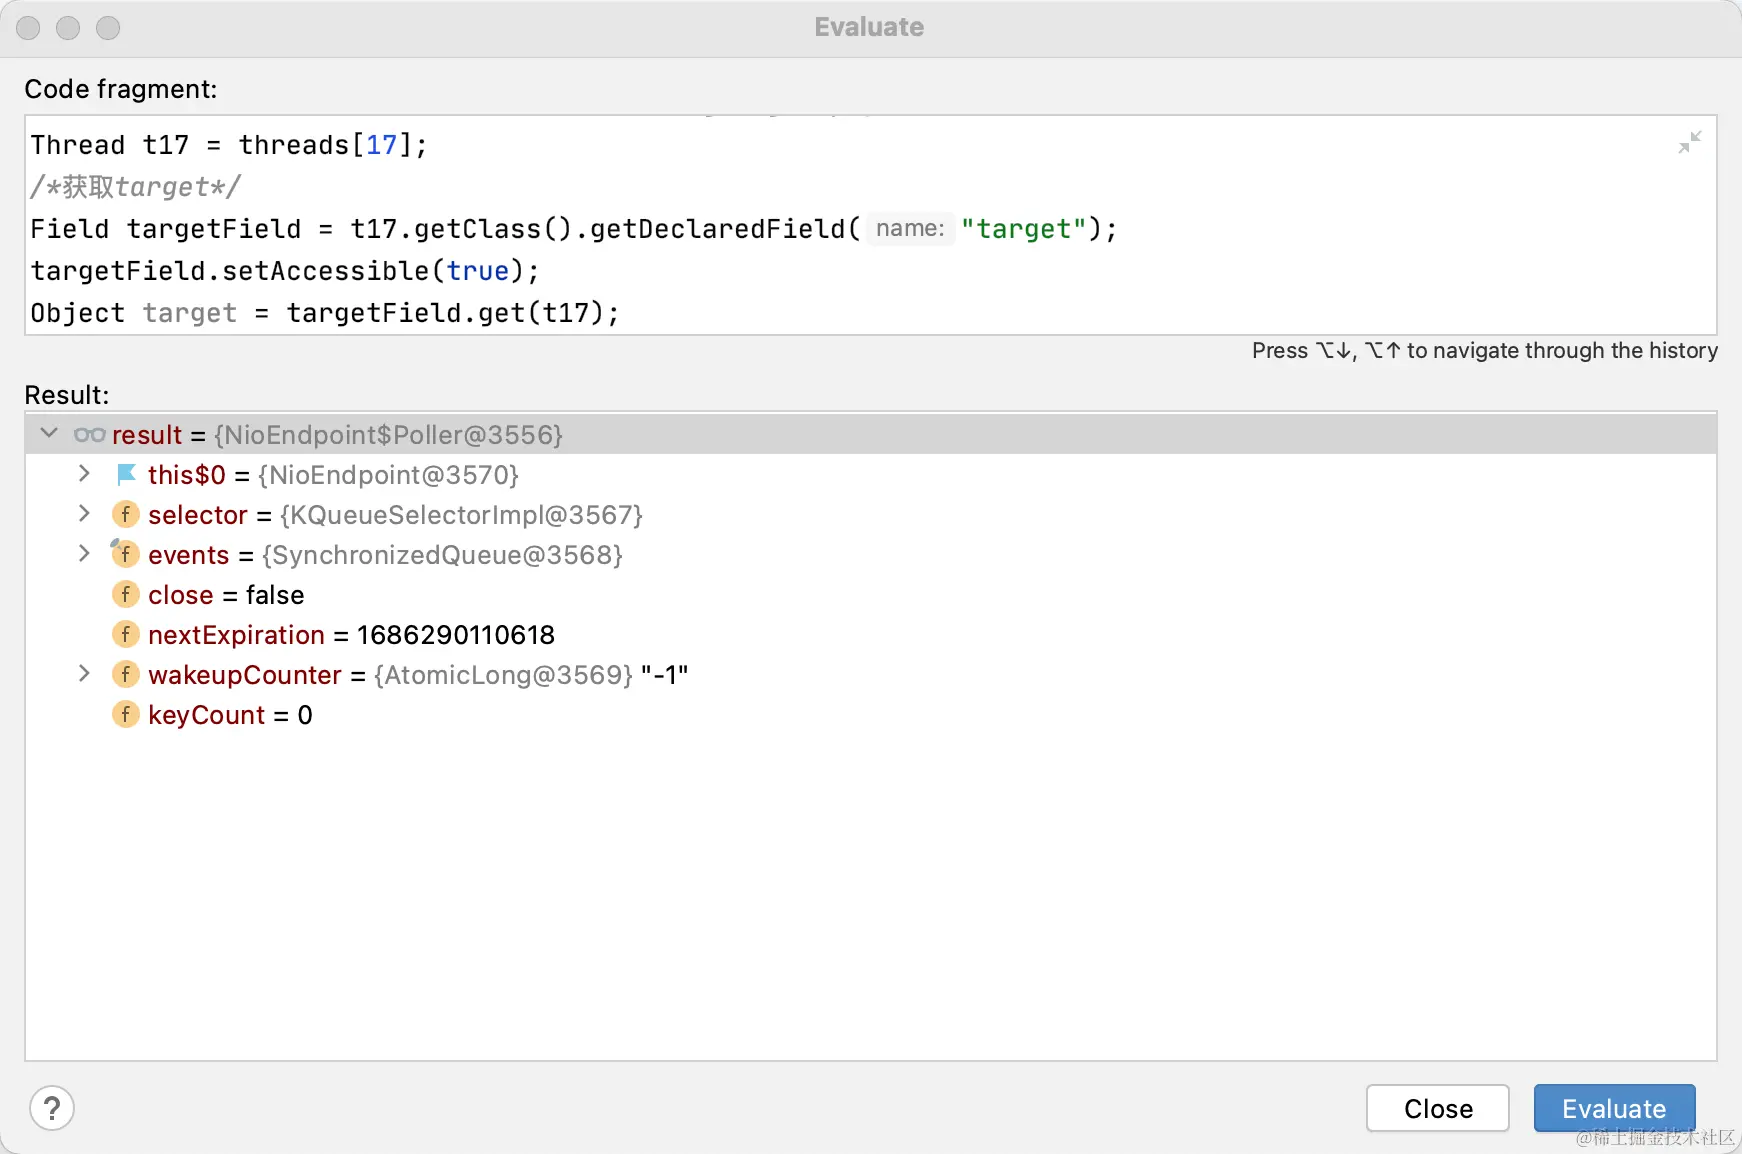Click the Close button
This screenshot has height=1154, width=1742.
1438,1108
